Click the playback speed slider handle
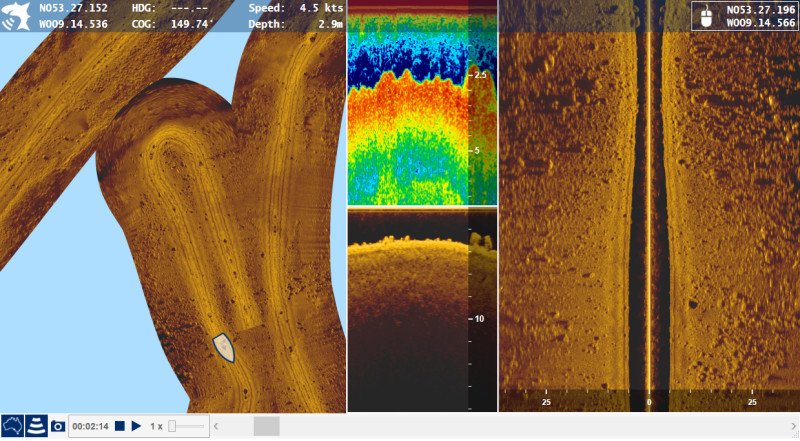The width and height of the screenshot is (800, 441). click(x=173, y=426)
